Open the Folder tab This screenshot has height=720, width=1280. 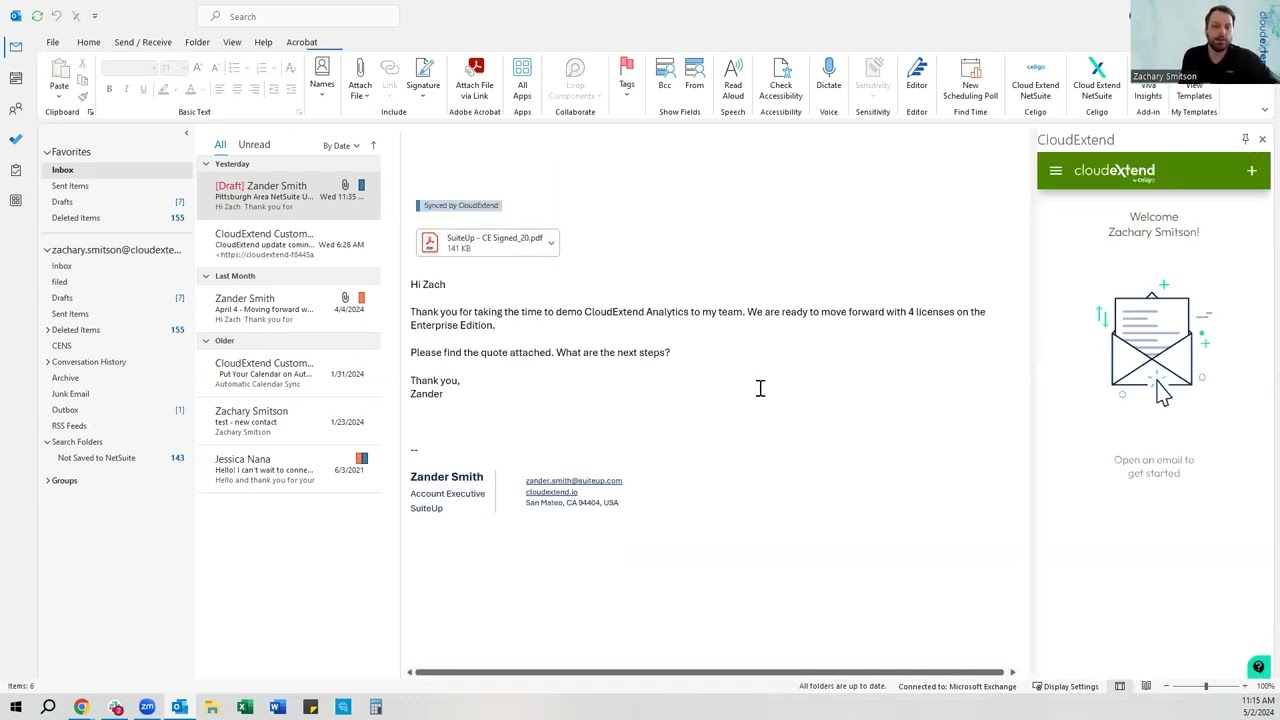pyautogui.click(x=197, y=42)
